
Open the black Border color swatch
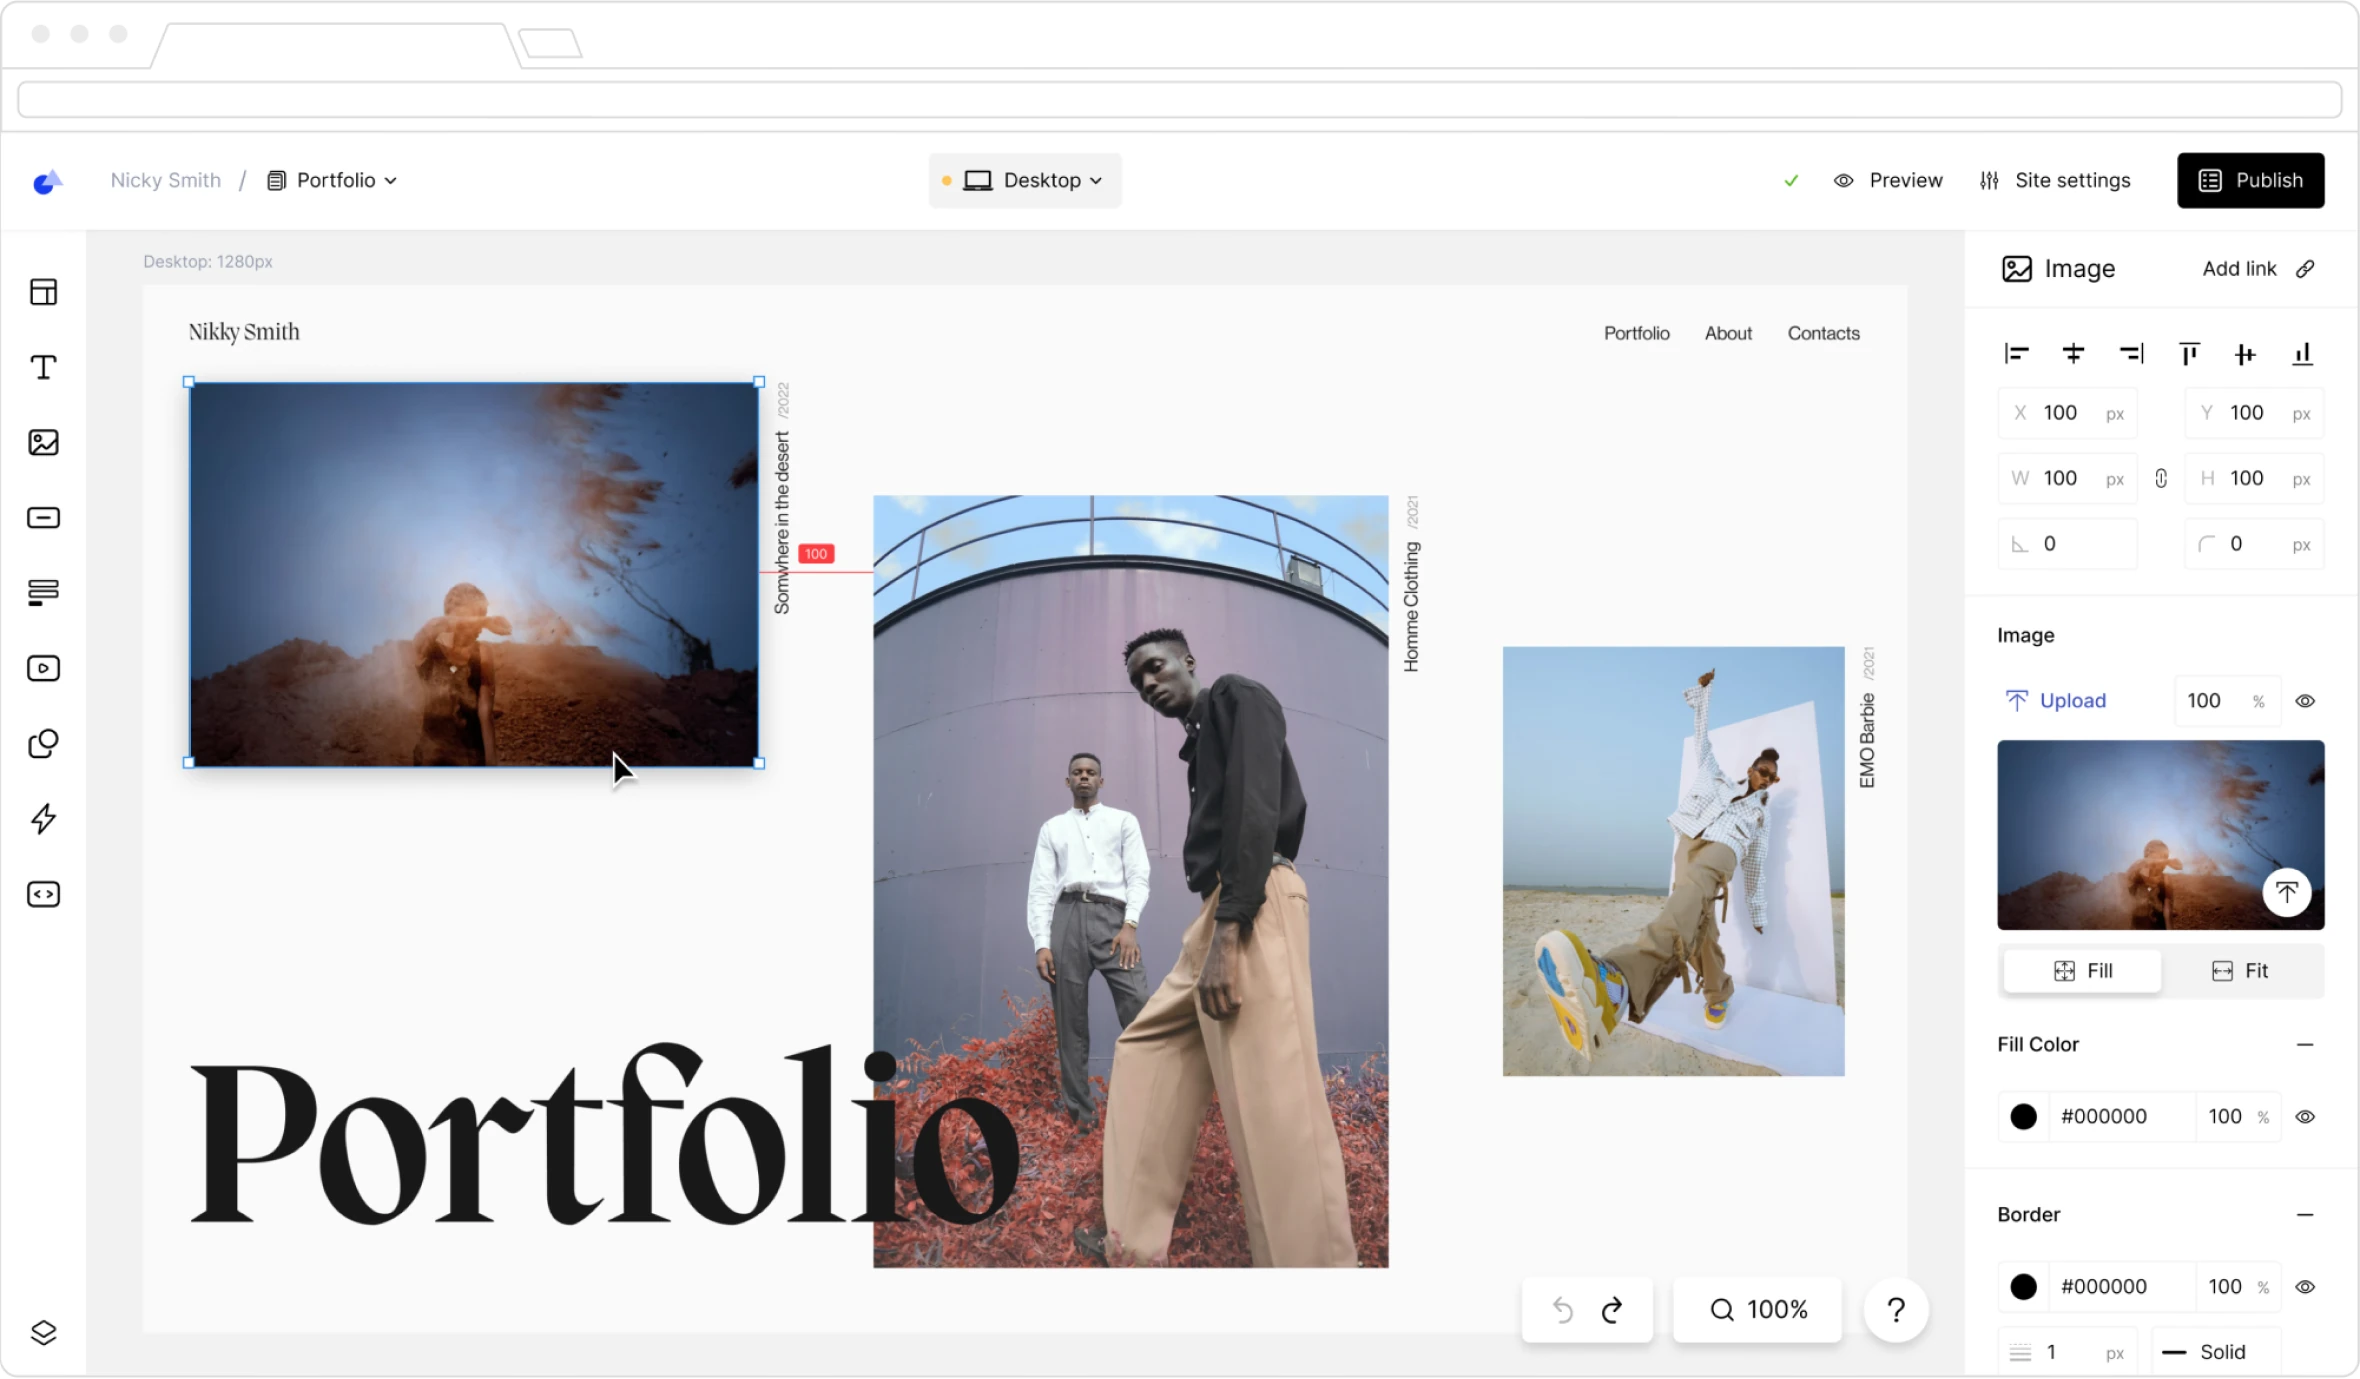2023,1287
